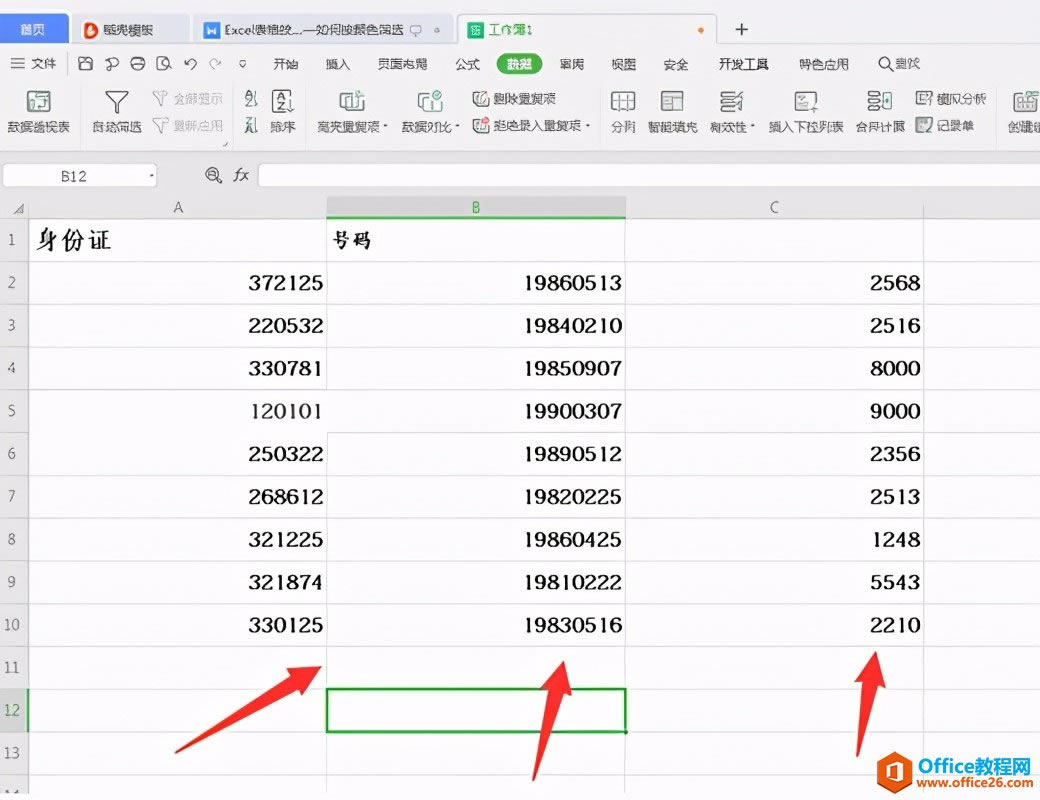Click the magnifier icon beside fx
The height and width of the screenshot is (800, 1040).
point(213,175)
